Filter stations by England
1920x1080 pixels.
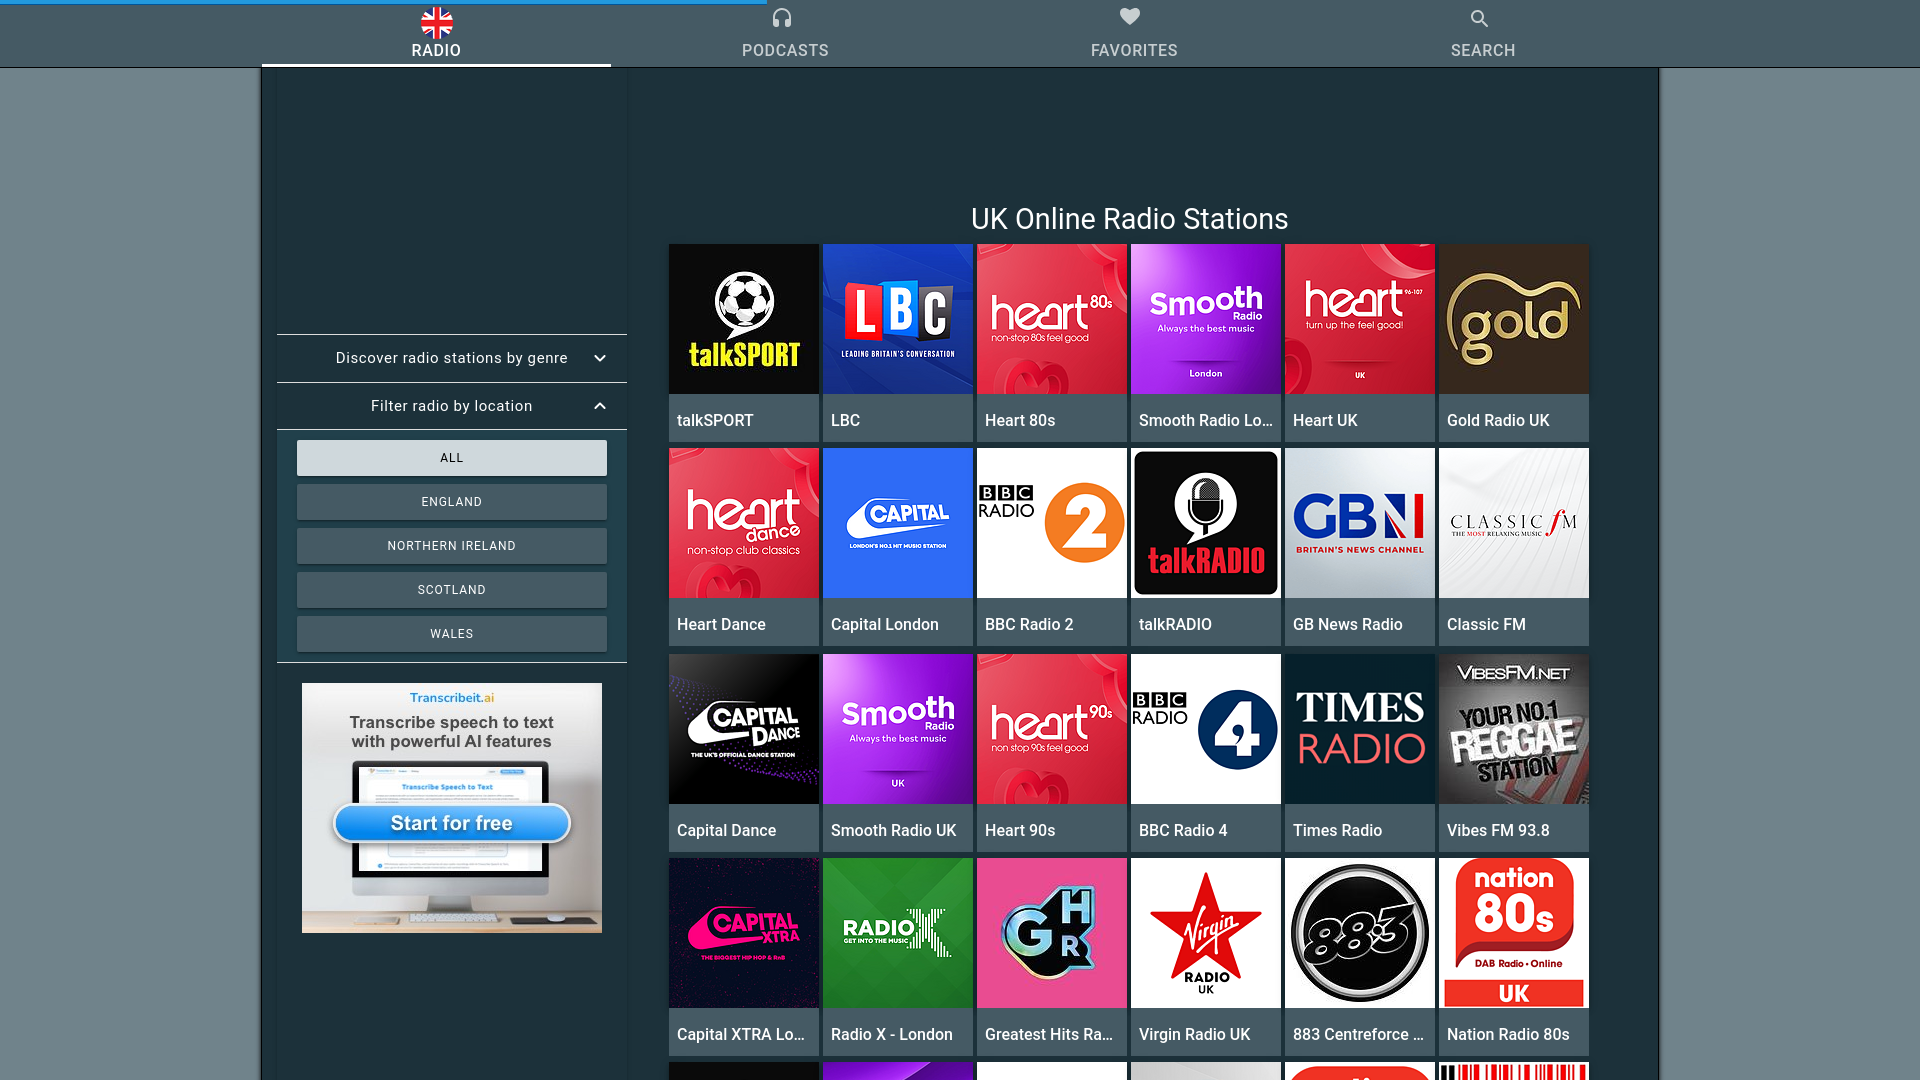[x=452, y=502]
